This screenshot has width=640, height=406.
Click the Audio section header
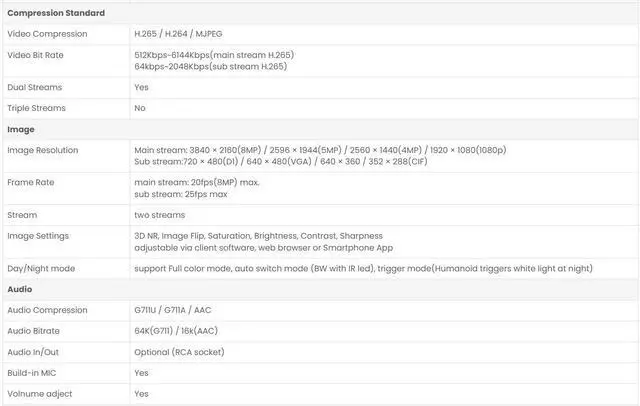tap(20, 289)
